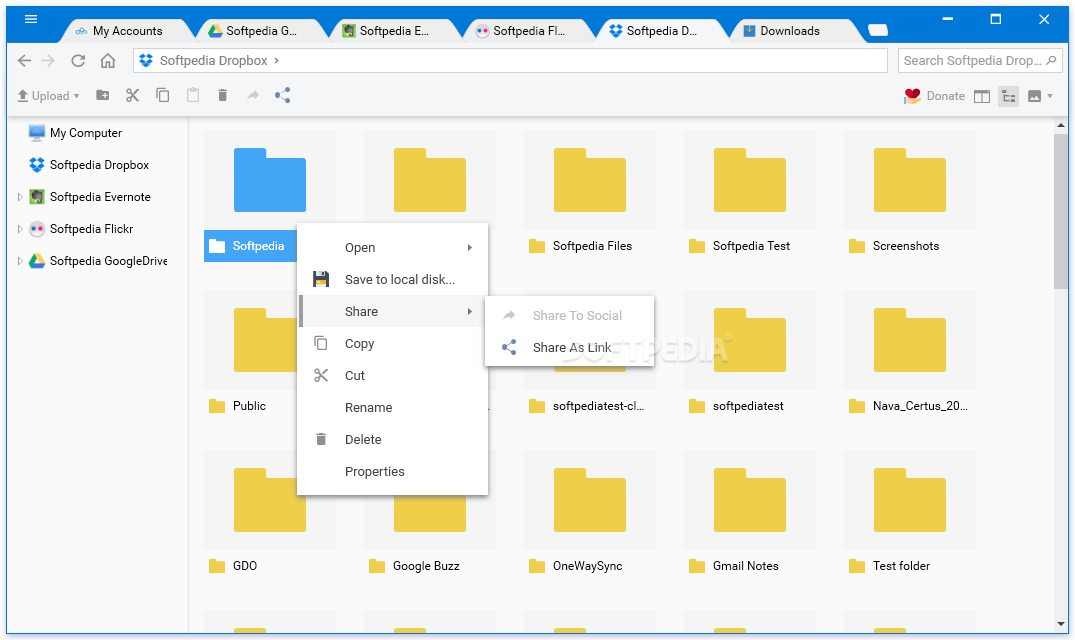1075x640 pixels.
Task: Select the Test folder thumbnail
Action: (x=910, y=500)
